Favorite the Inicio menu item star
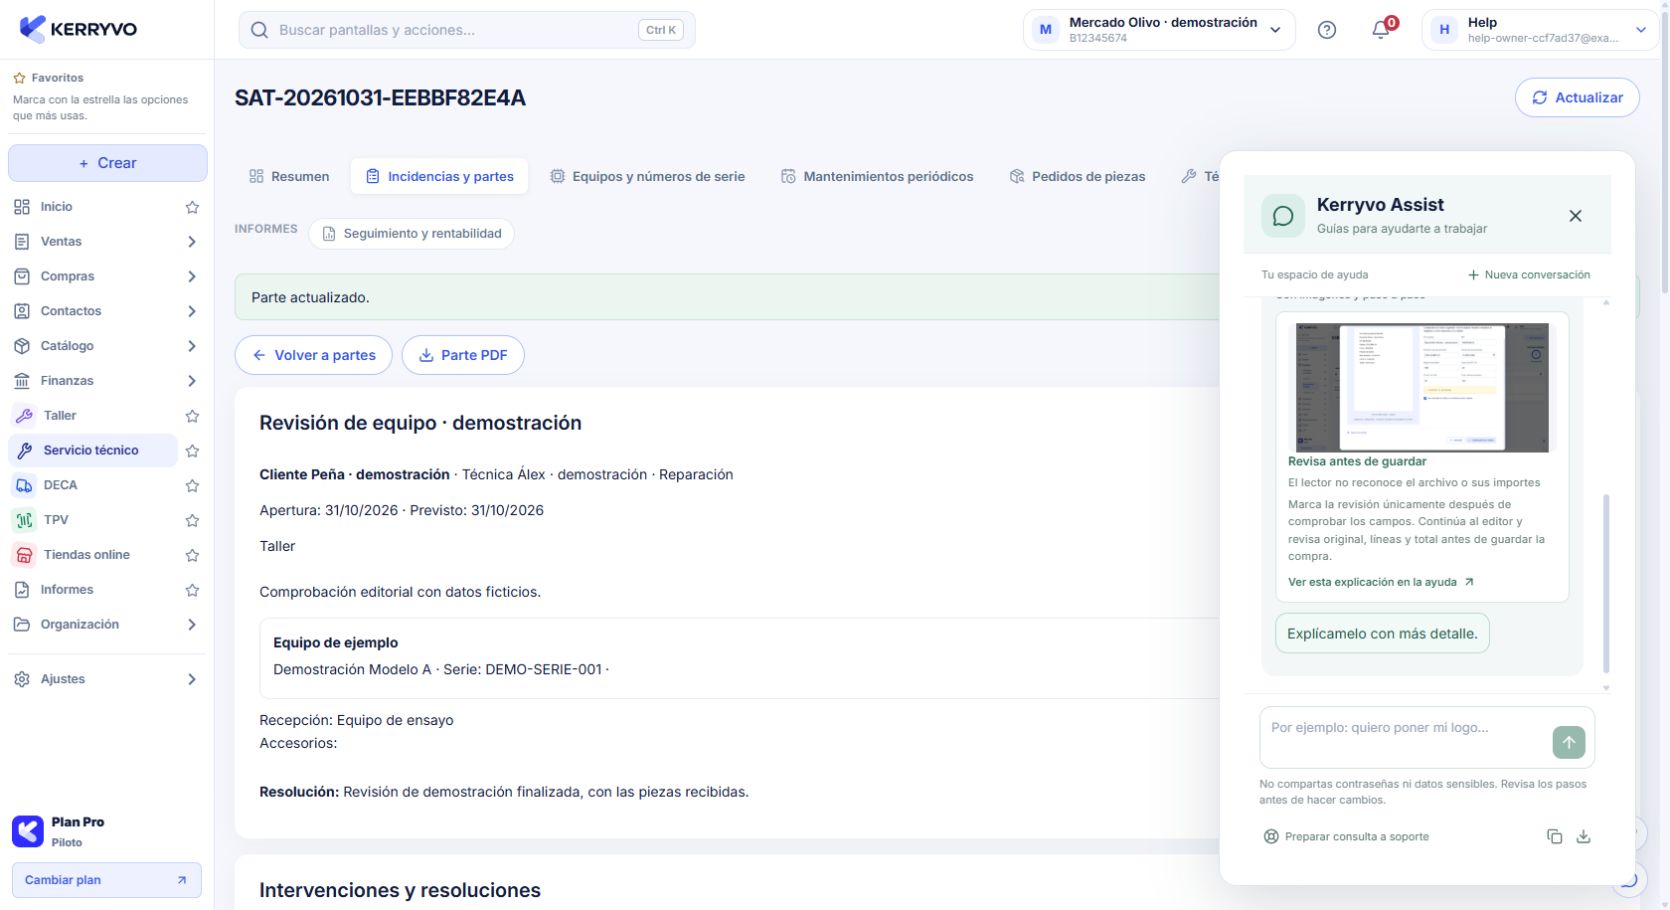This screenshot has height=910, width=1670. click(192, 207)
